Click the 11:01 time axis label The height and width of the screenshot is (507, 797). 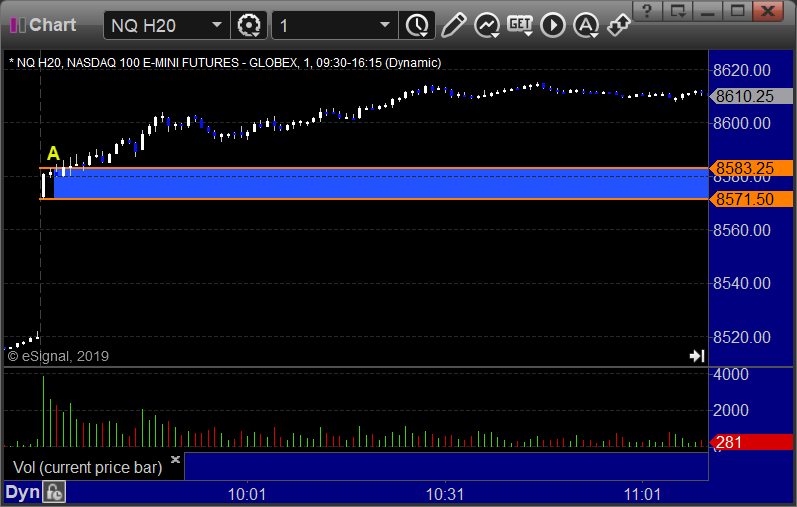642,494
